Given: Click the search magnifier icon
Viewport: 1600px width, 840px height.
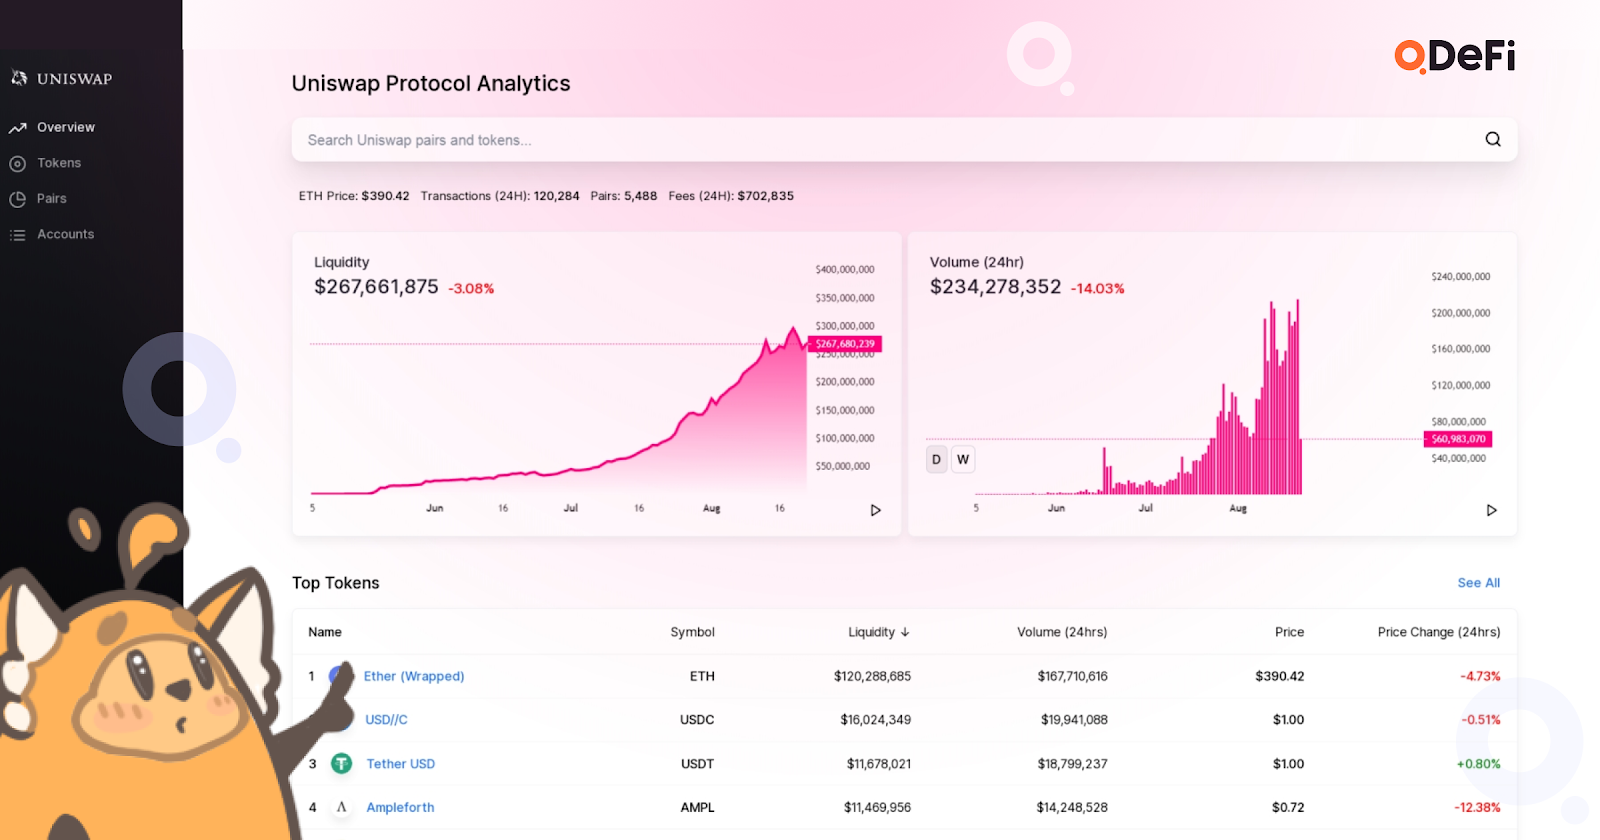Looking at the screenshot, I should (1493, 140).
